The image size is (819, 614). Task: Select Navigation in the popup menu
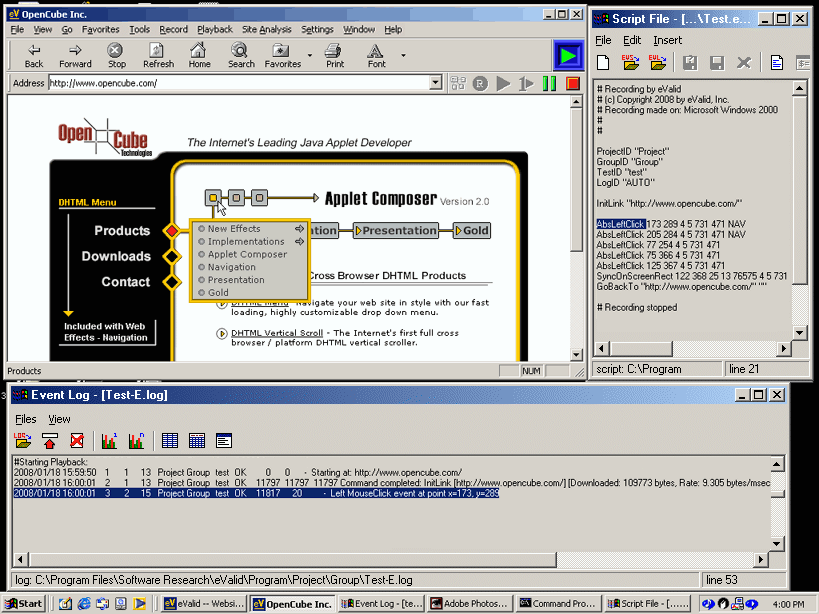(231, 267)
